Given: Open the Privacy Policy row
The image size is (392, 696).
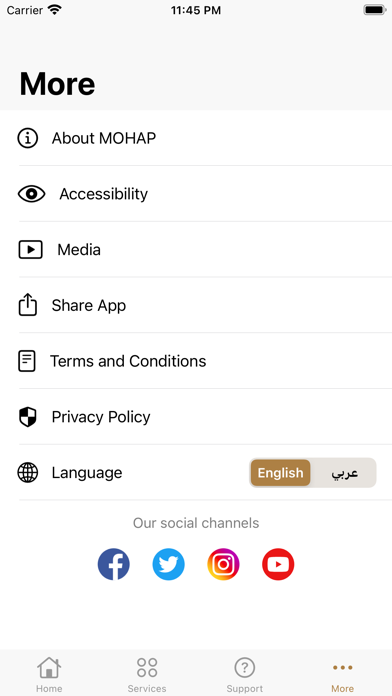Looking at the screenshot, I should (196, 417).
